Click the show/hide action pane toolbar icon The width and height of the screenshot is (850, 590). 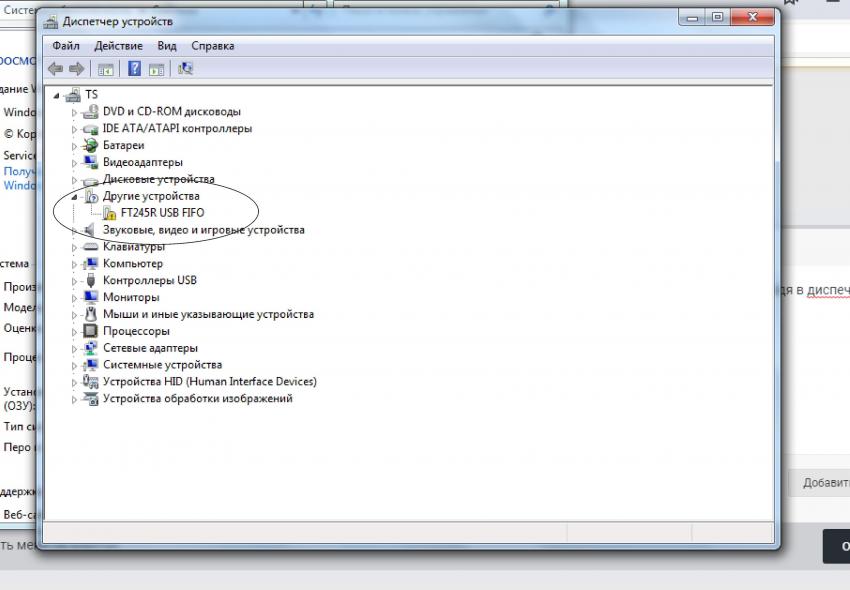click(156, 69)
